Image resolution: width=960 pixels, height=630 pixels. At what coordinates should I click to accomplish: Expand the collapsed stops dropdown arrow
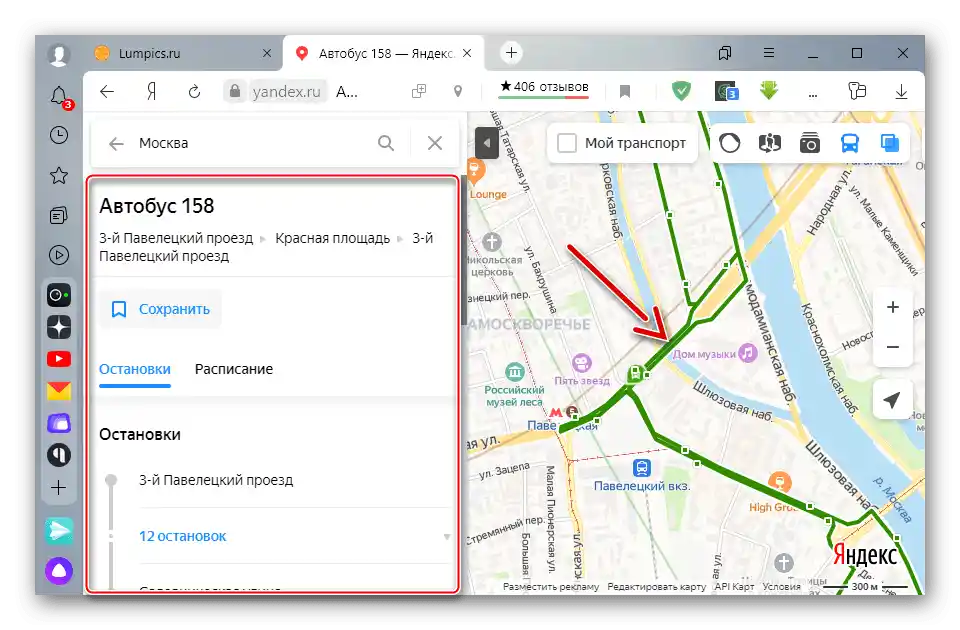(x=447, y=537)
